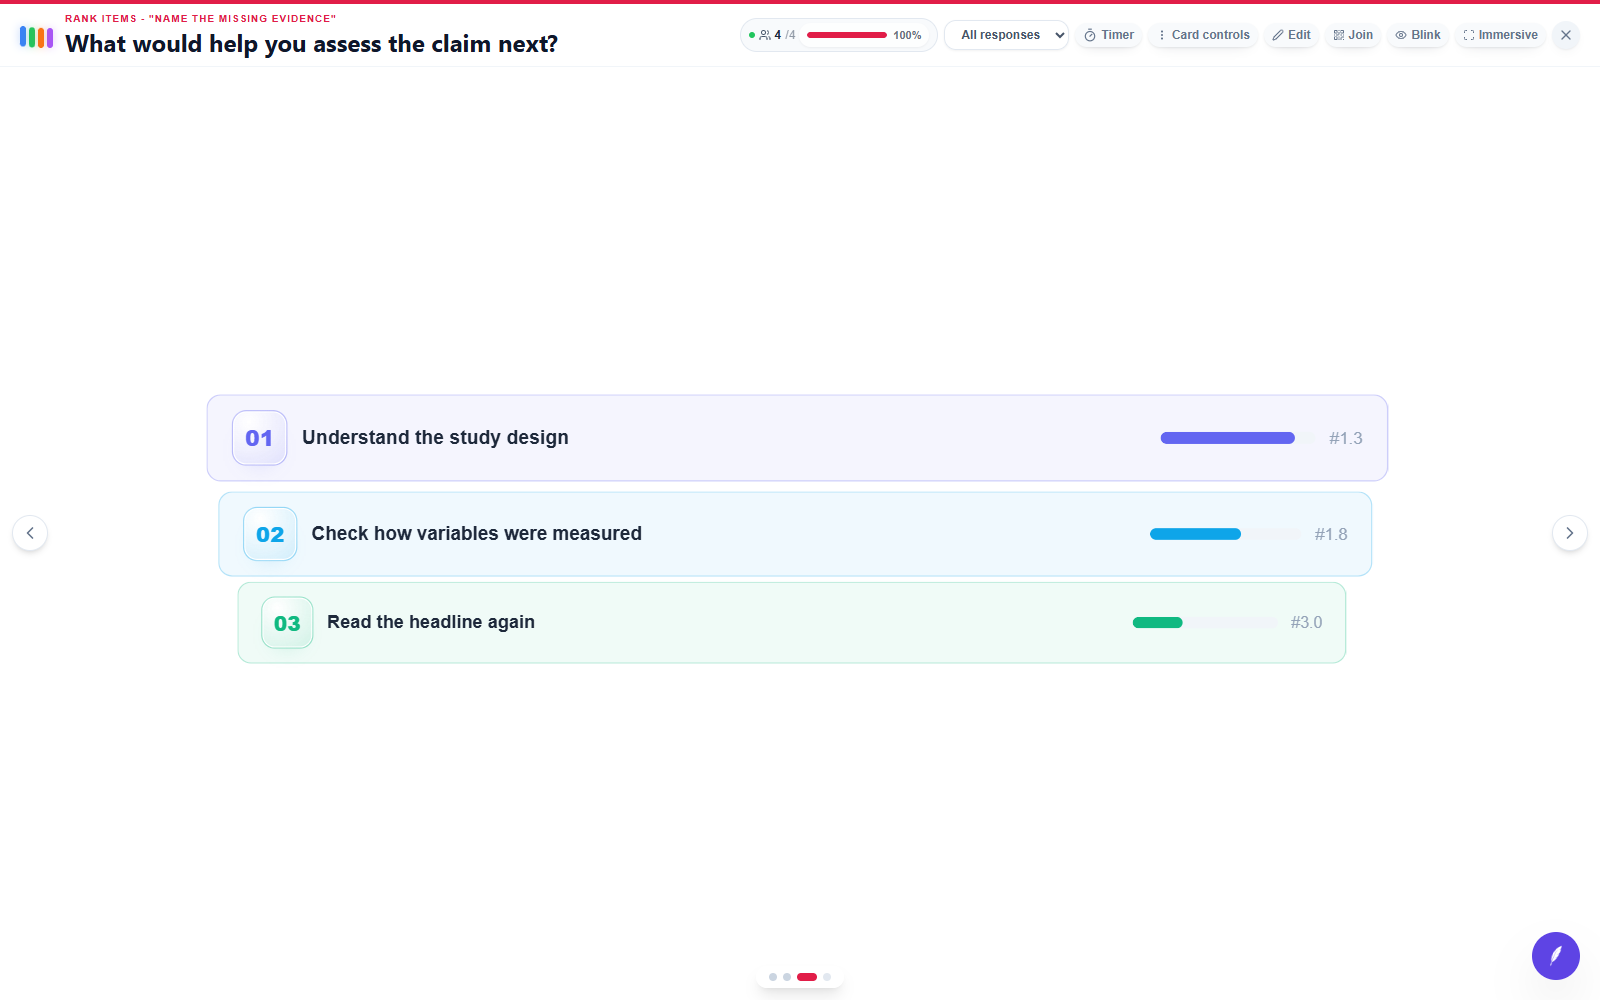This screenshot has width=1600, height=1000.
Task: Click the #3.0 average rank value
Action: click(1306, 623)
